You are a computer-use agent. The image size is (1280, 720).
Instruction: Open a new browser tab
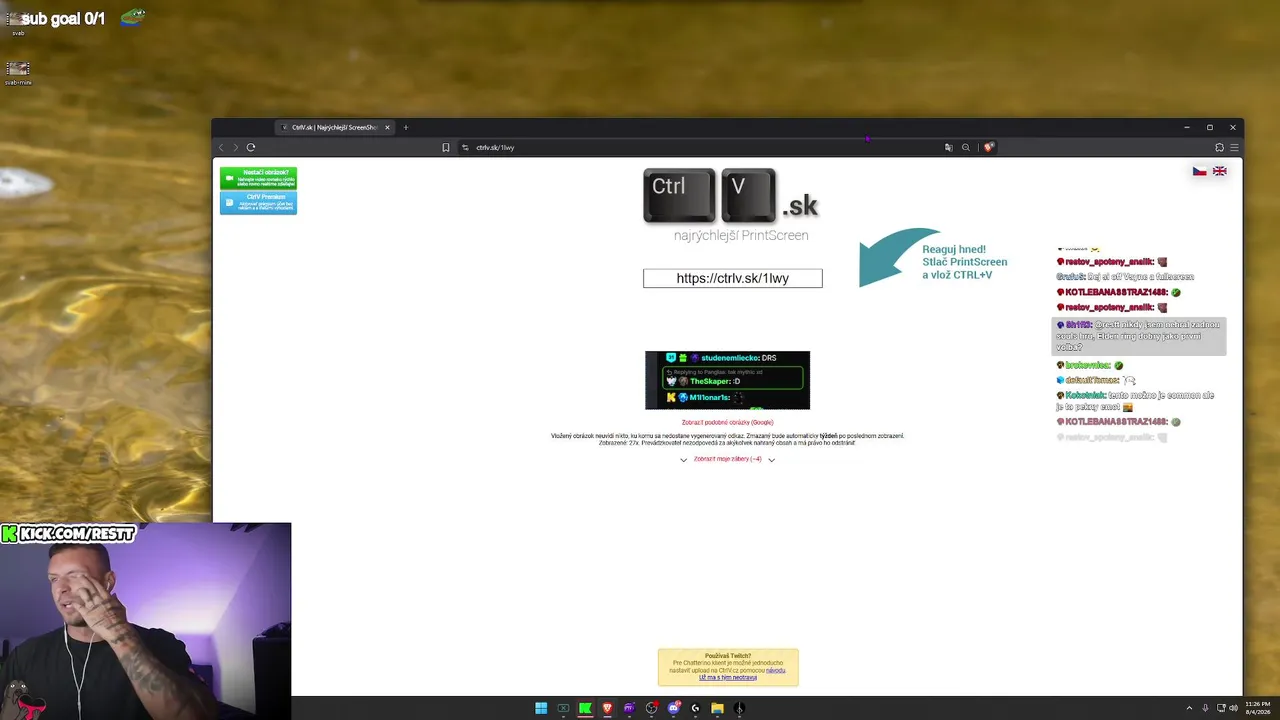click(405, 127)
